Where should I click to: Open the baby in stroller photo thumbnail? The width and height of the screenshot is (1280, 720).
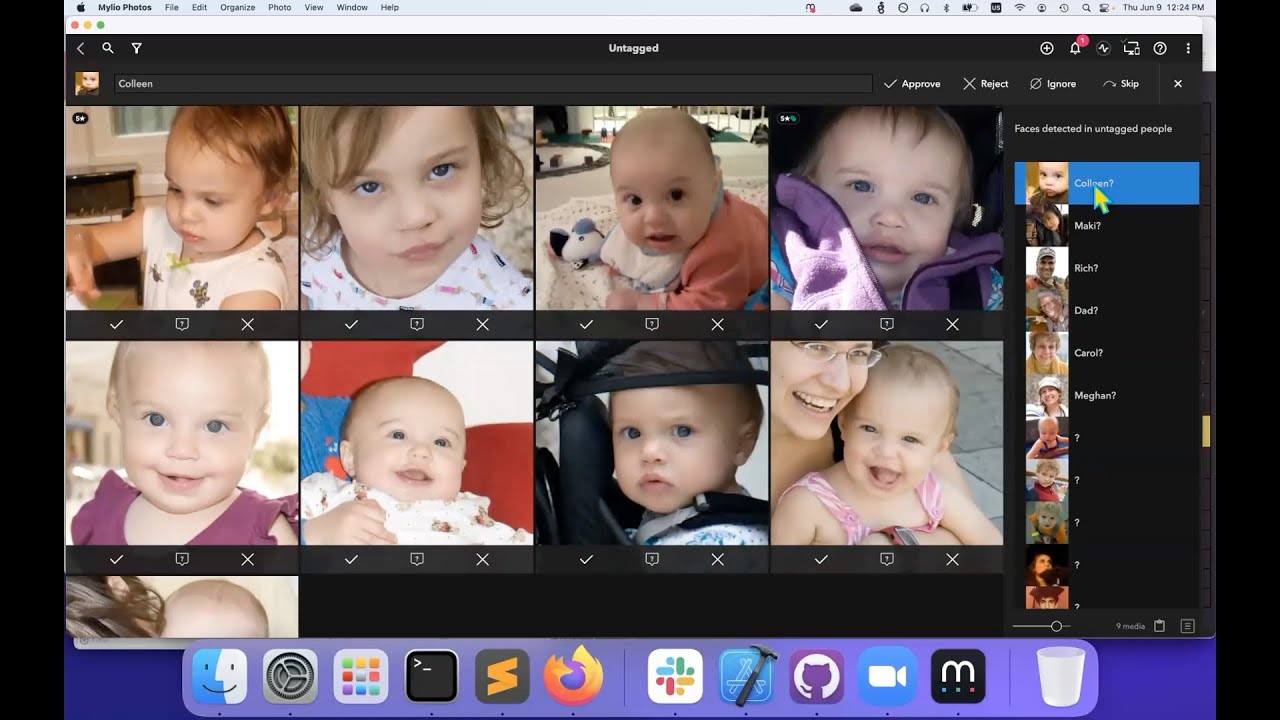[652, 443]
